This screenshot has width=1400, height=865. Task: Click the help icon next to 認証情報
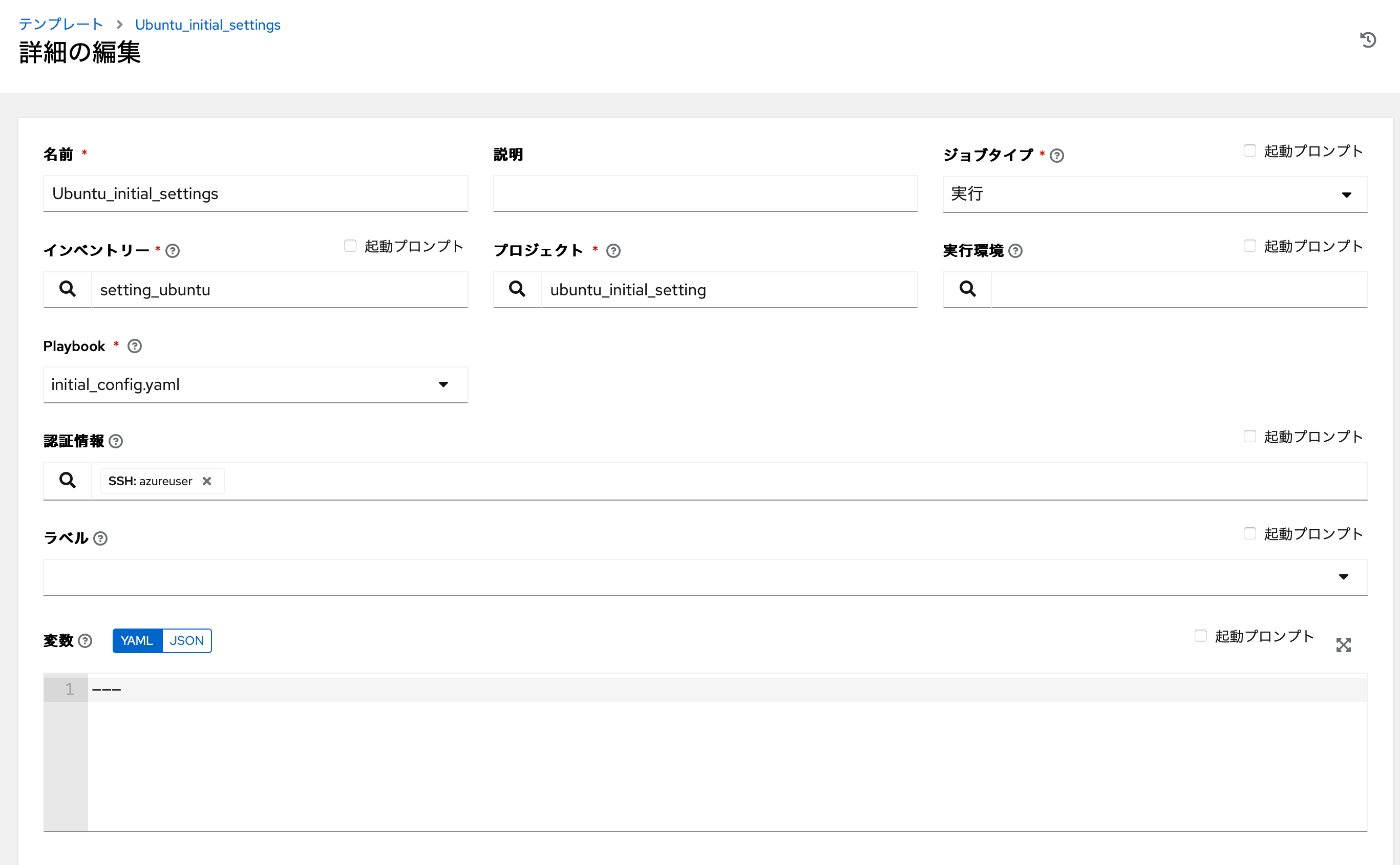tap(116, 441)
